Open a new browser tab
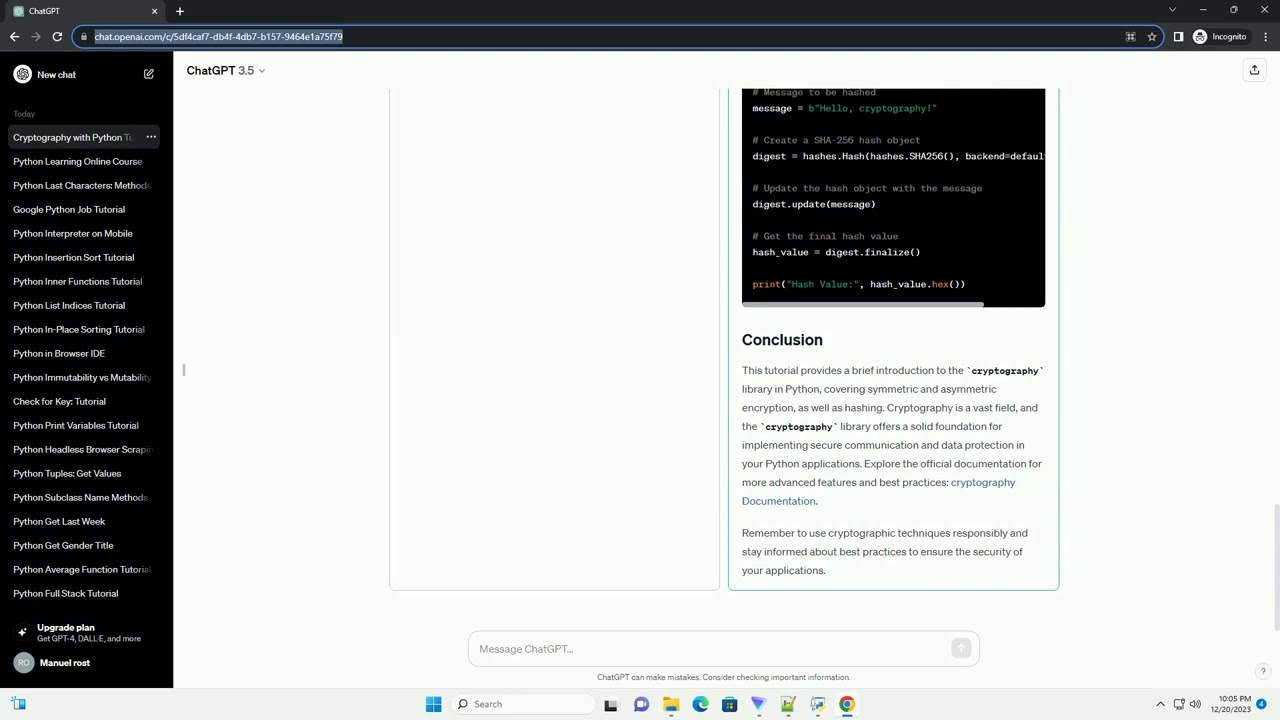The image size is (1280, 720). 180,11
